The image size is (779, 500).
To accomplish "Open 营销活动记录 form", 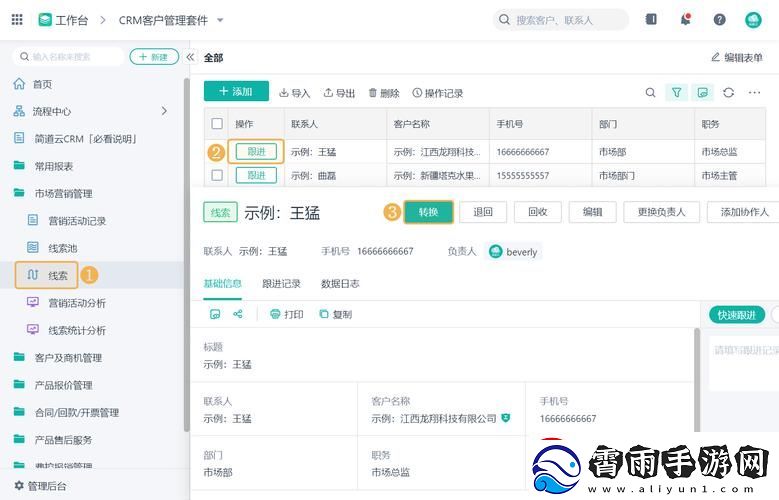I will (77, 221).
